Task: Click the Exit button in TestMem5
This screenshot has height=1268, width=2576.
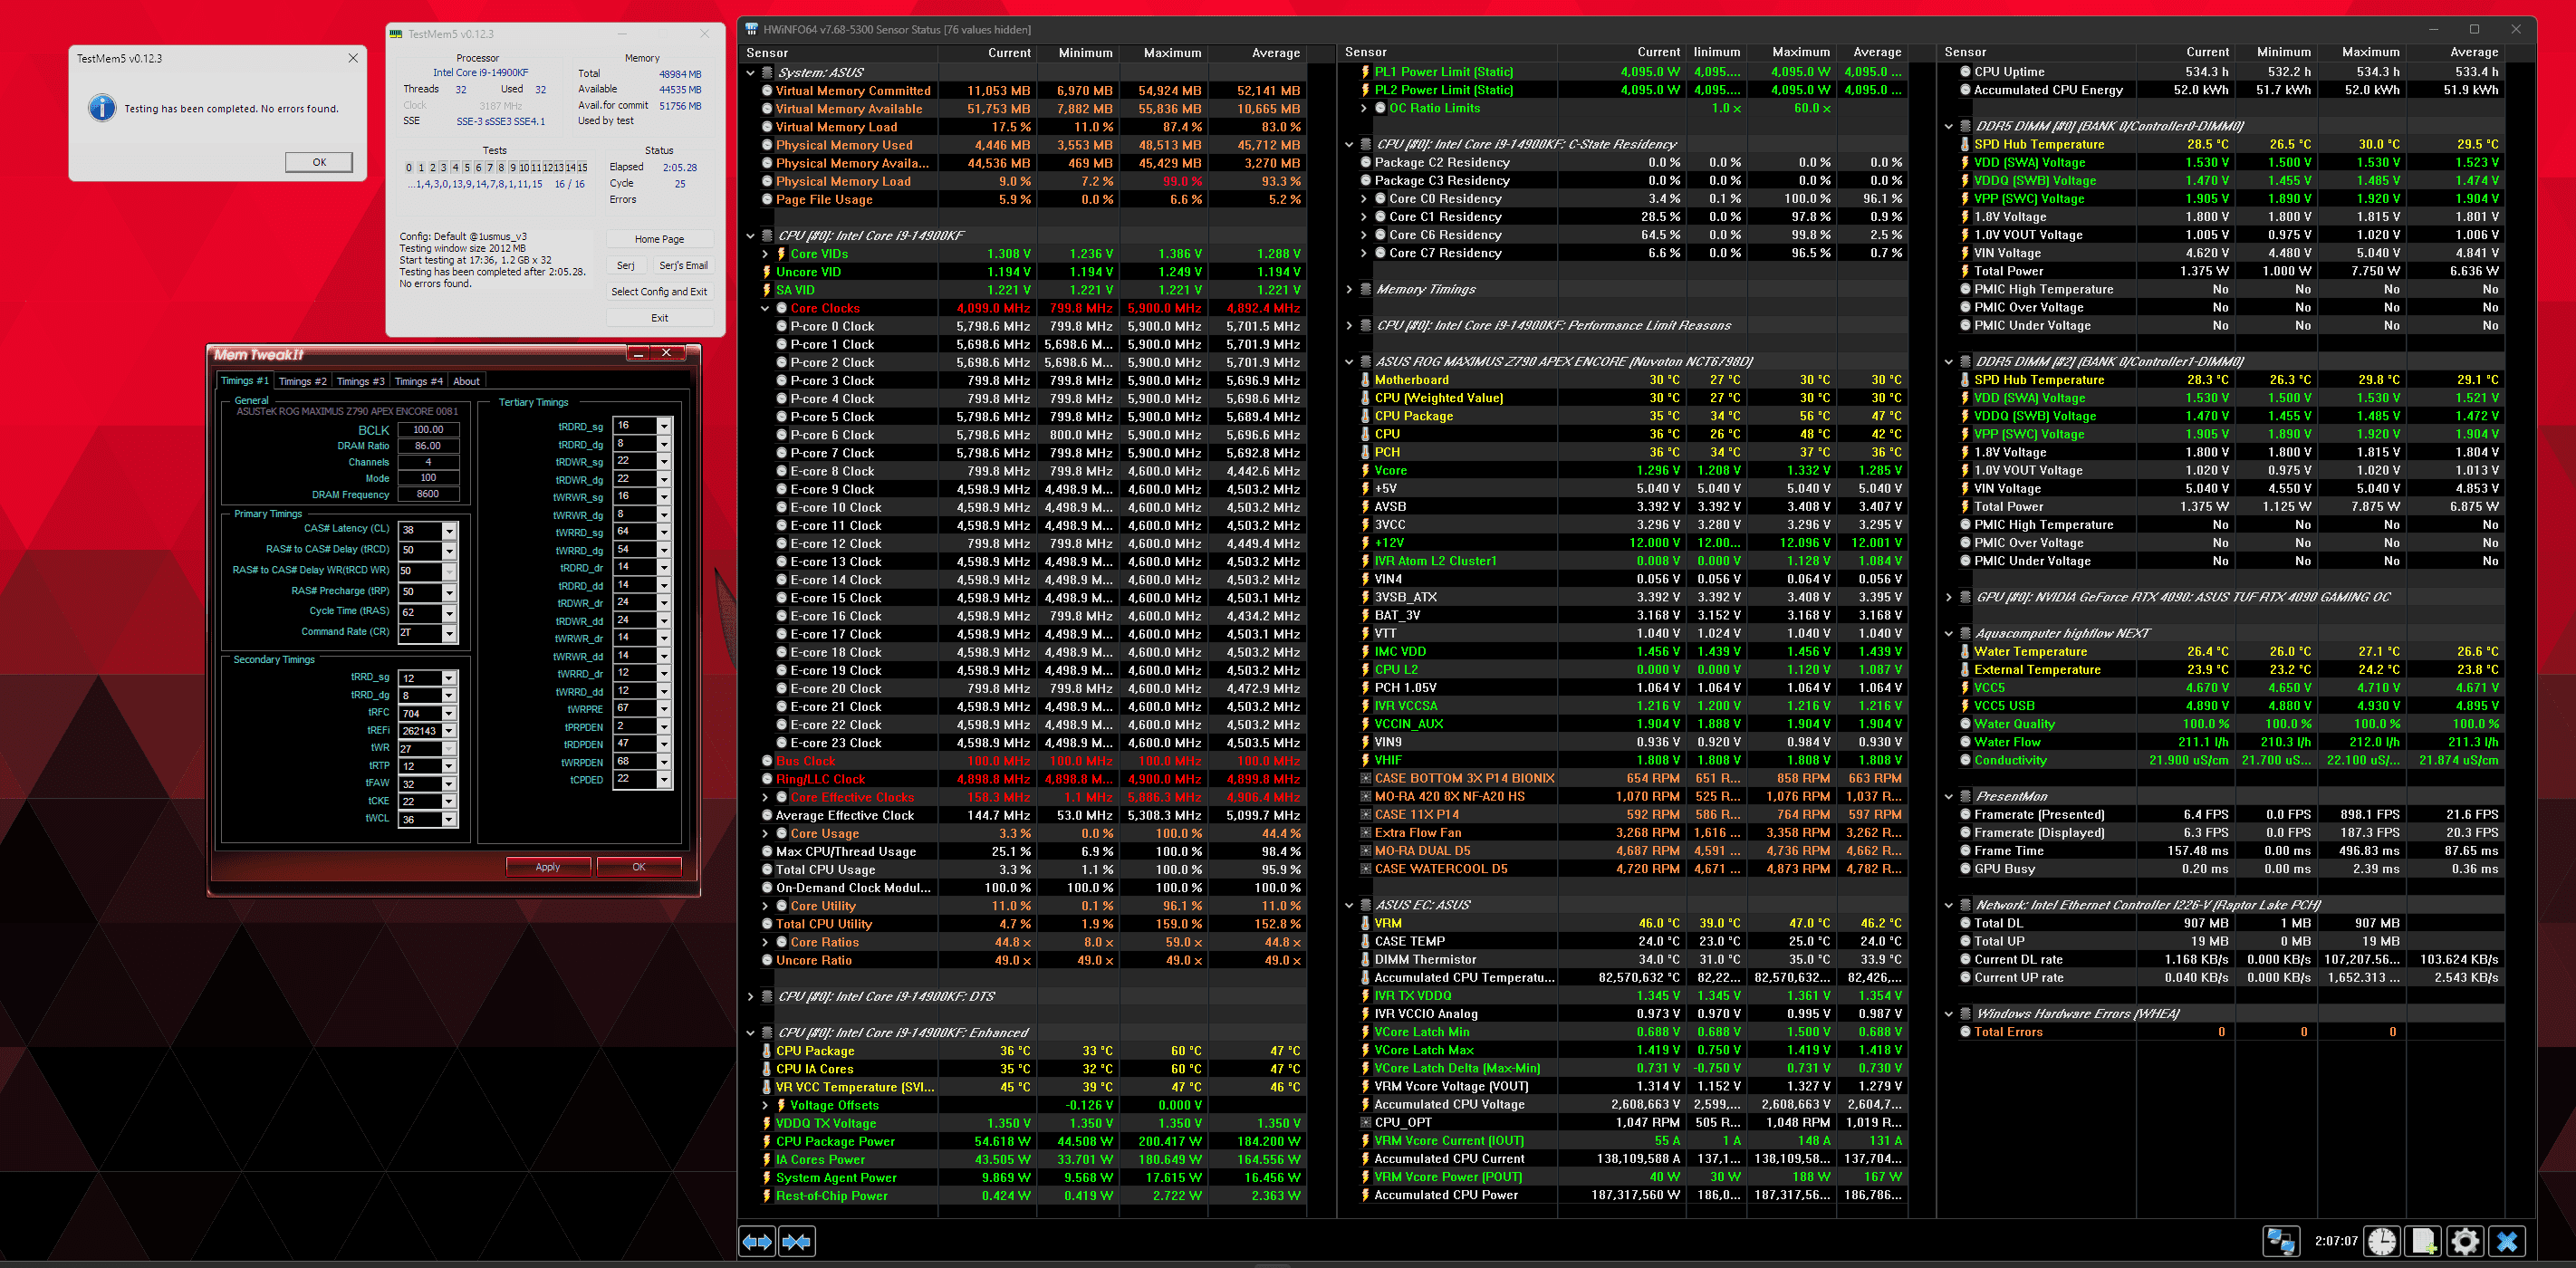Action: click(659, 318)
